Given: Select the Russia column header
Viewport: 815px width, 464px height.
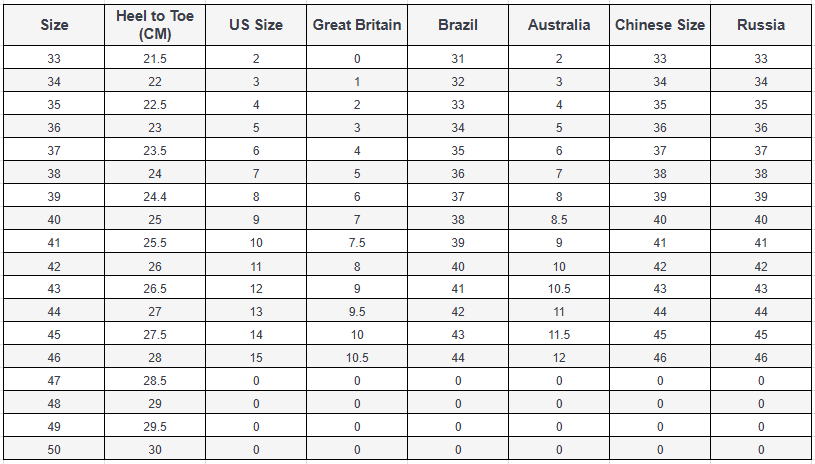Looking at the screenshot, I should 761,25.
